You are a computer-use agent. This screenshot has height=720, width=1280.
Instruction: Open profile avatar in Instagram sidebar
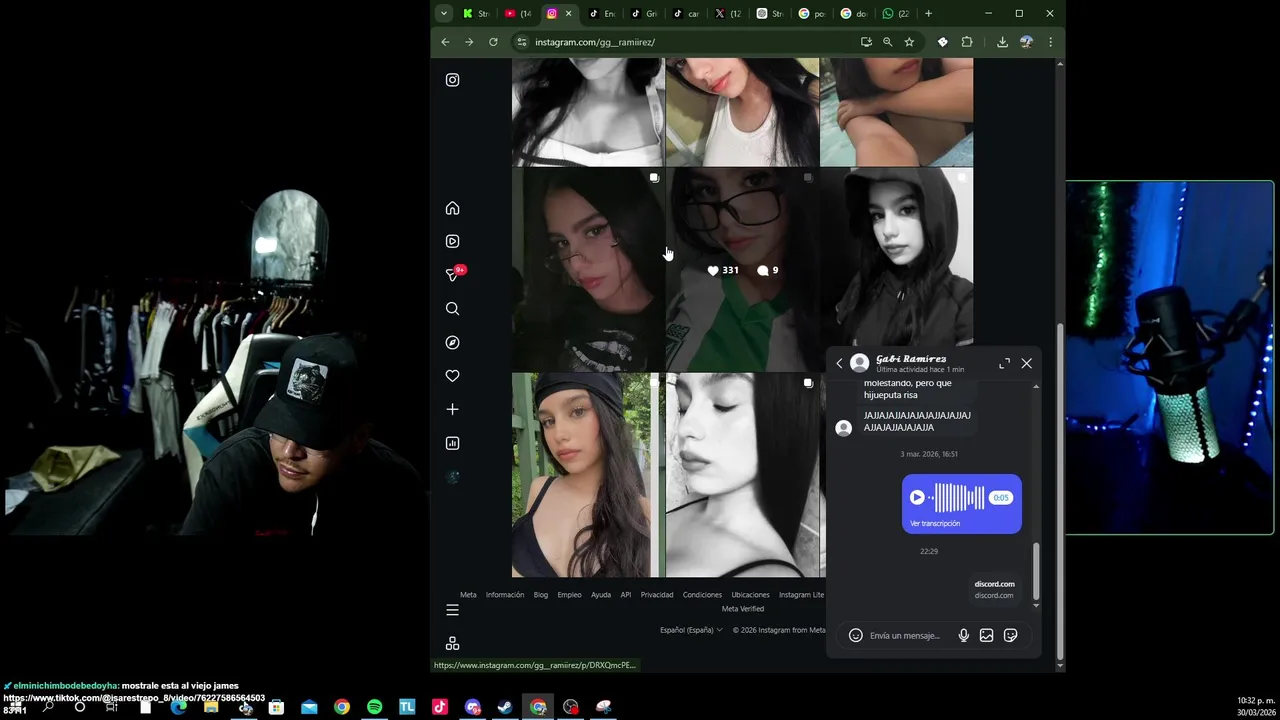[452, 477]
